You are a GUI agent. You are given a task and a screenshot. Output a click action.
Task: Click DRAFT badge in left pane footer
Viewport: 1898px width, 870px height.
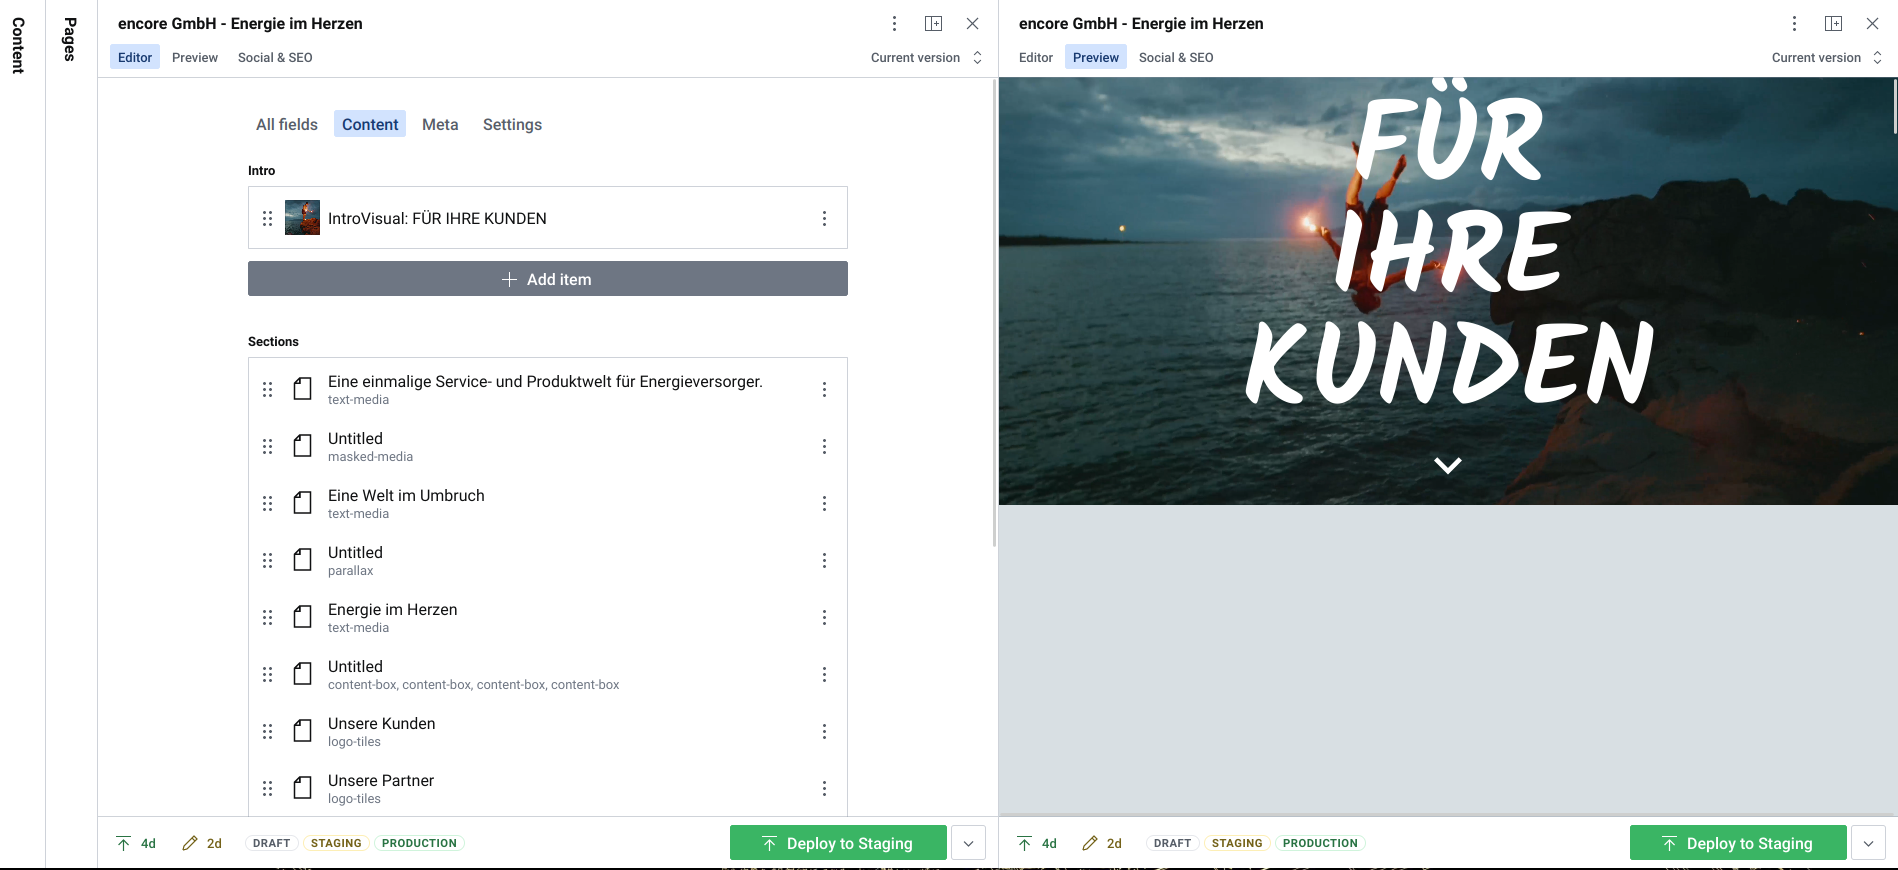point(271,843)
